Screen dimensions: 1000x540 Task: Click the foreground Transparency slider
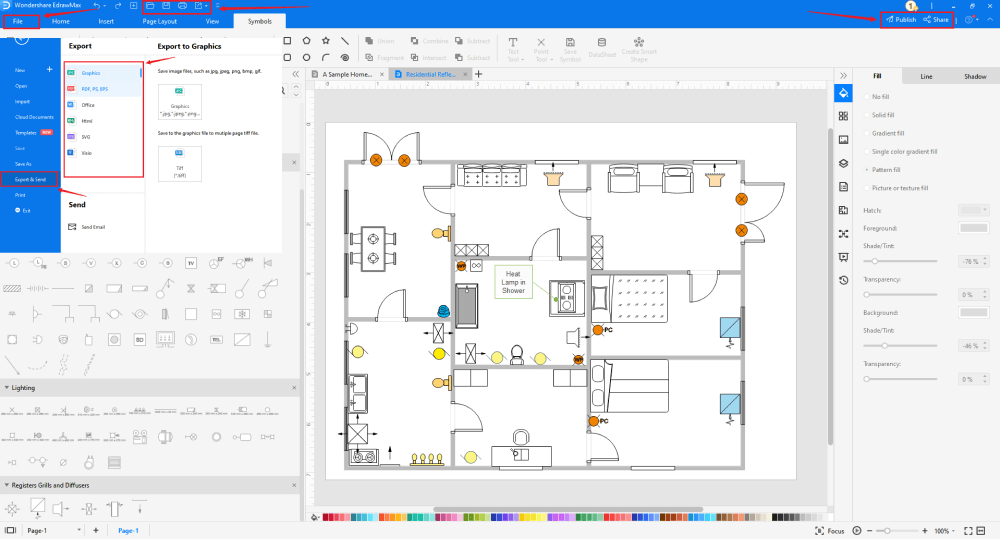[900, 295]
